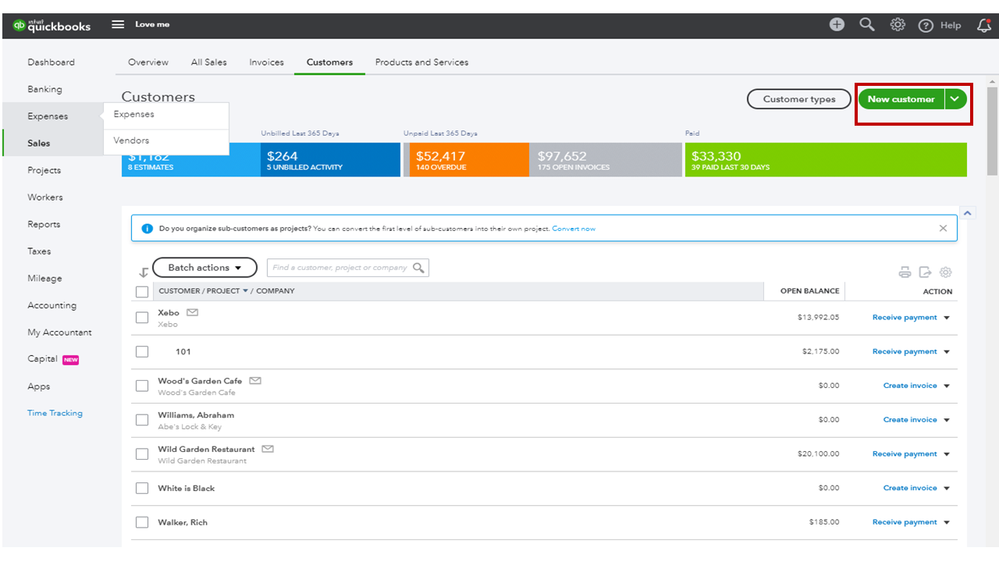Open the Xebo customer name
The image size is (999, 562).
click(168, 312)
